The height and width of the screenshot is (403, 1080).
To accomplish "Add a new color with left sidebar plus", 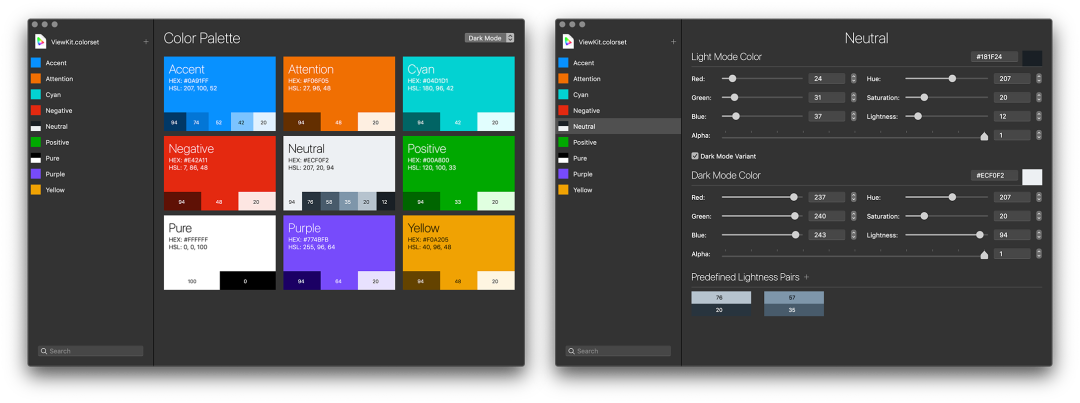I will coord(145,42).
